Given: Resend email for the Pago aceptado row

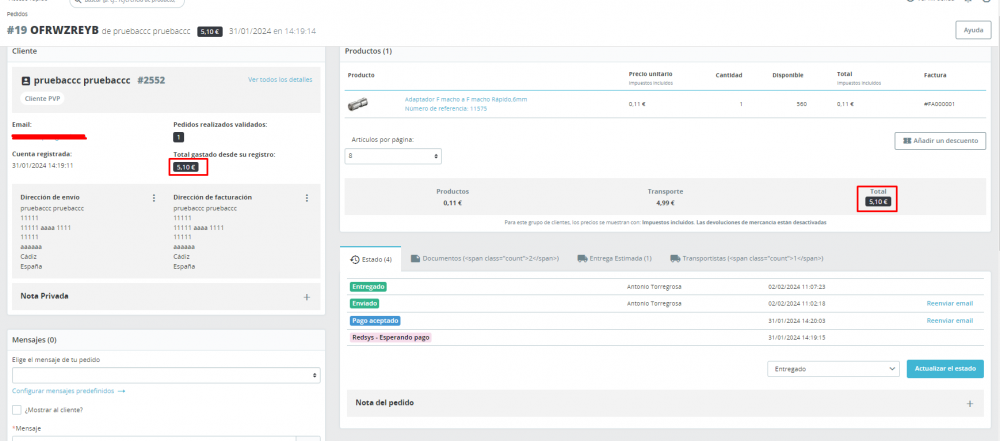Looking at the screenshot, I should coord(950,320).
